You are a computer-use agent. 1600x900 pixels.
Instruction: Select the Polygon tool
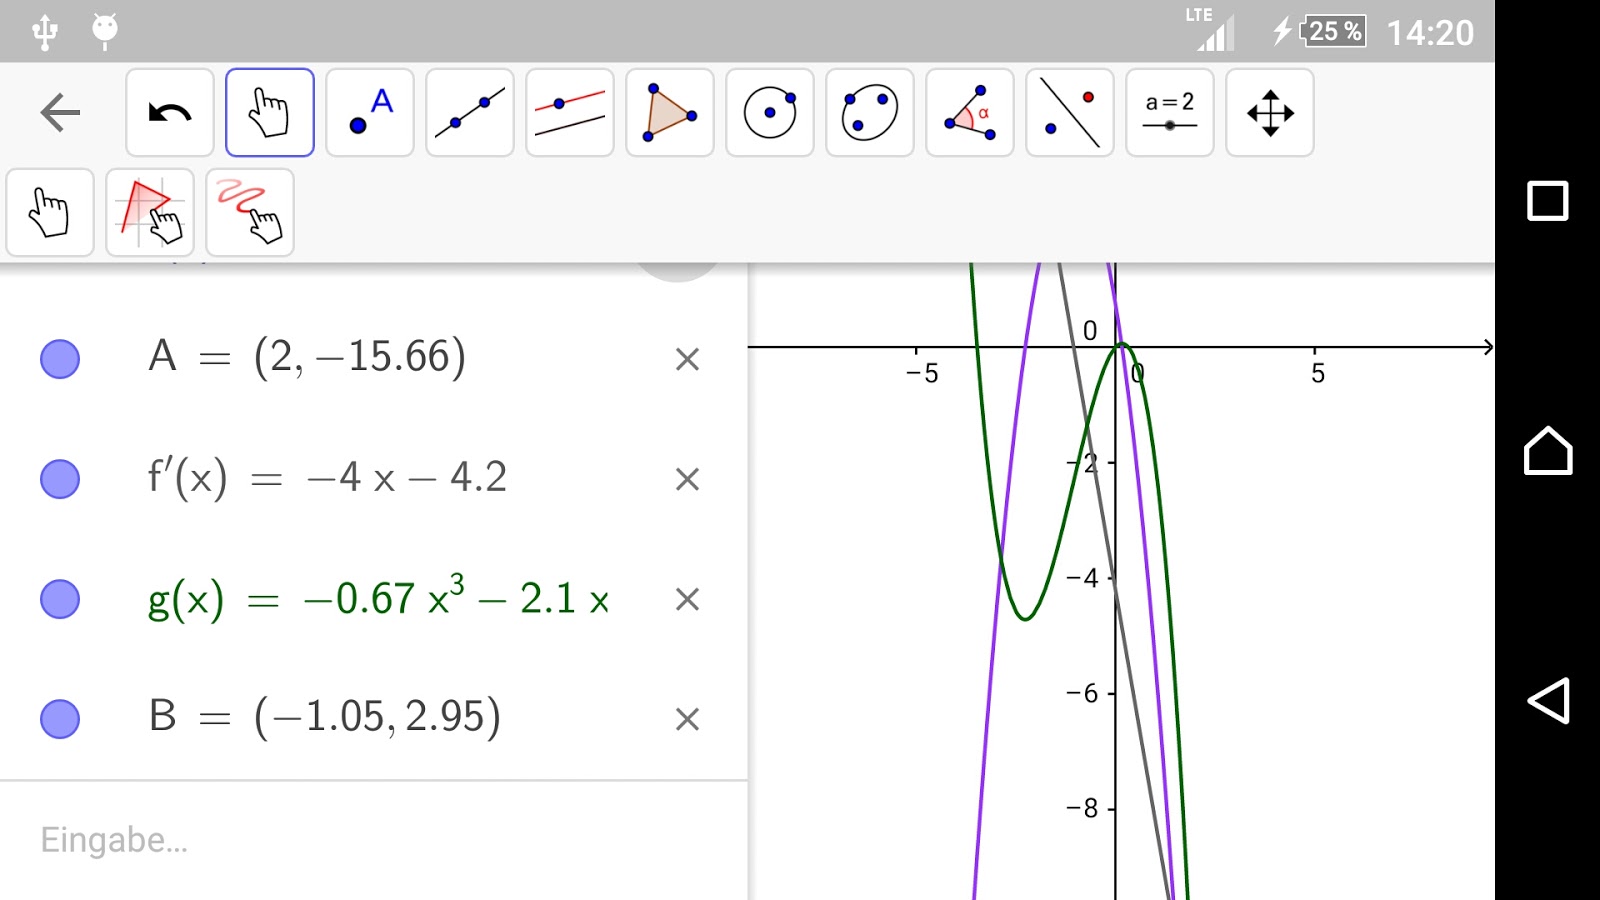[x=670, y=113]
